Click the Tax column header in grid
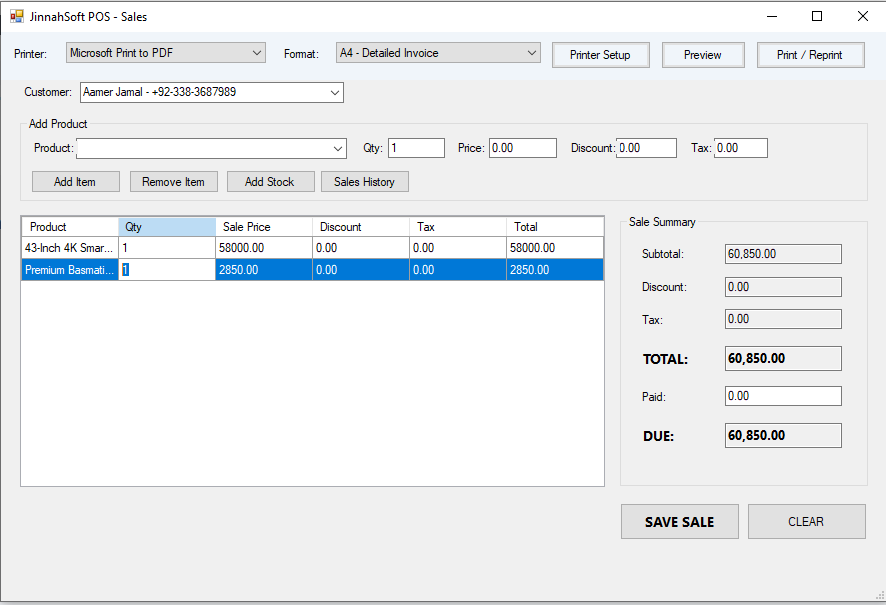The height and width of the screenshot is (605, 886). click(458, 227)
